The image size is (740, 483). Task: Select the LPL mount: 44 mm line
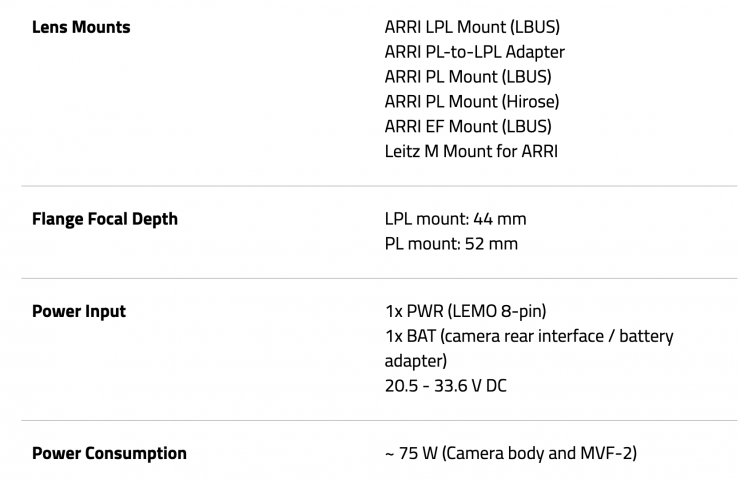pos(455,219)
